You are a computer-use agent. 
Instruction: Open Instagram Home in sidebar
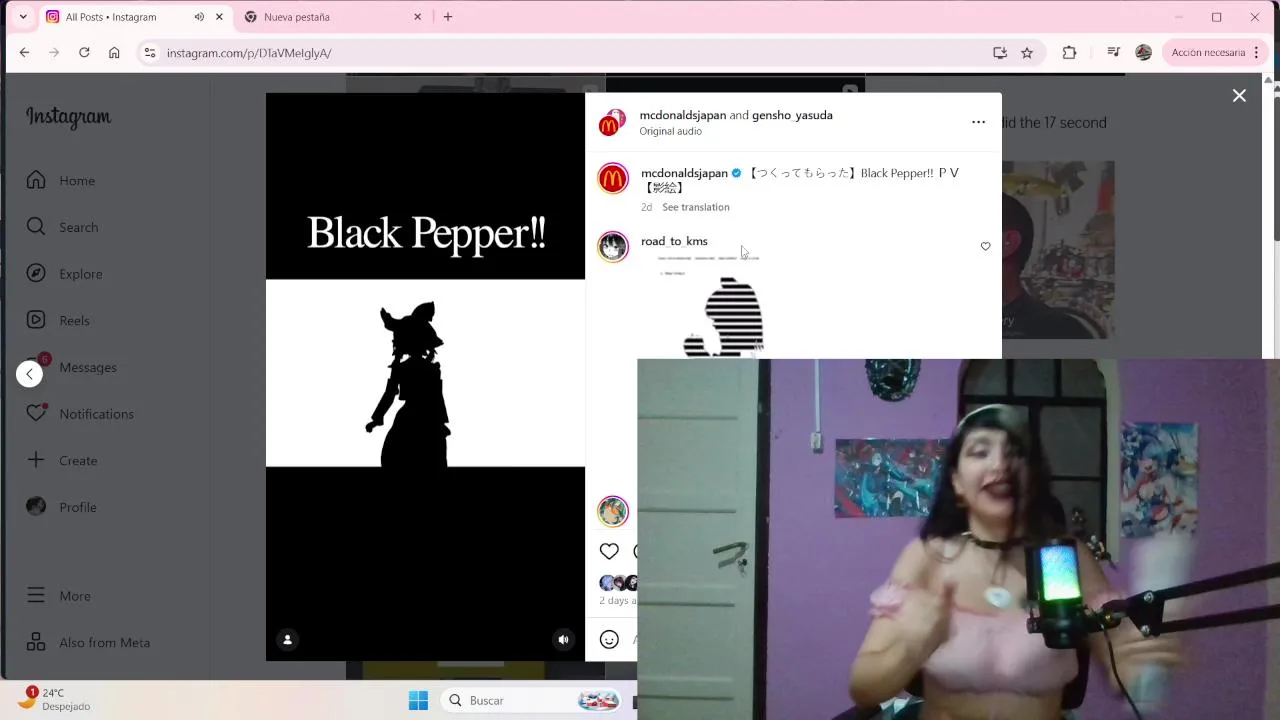[x=61, y=181]
